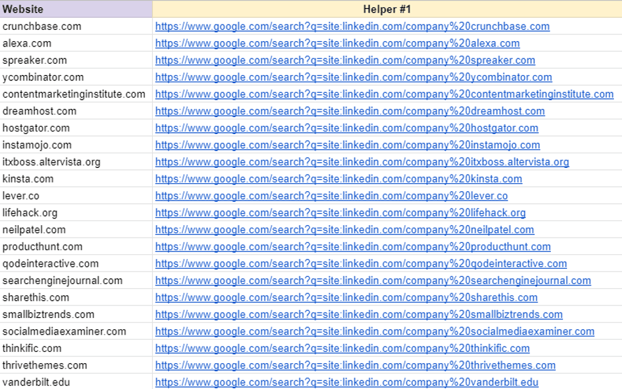The width and height of the screenshot is (622, 389).
Task: Open the neilpatel.com helper link
Action: click(x=344, y=230)
